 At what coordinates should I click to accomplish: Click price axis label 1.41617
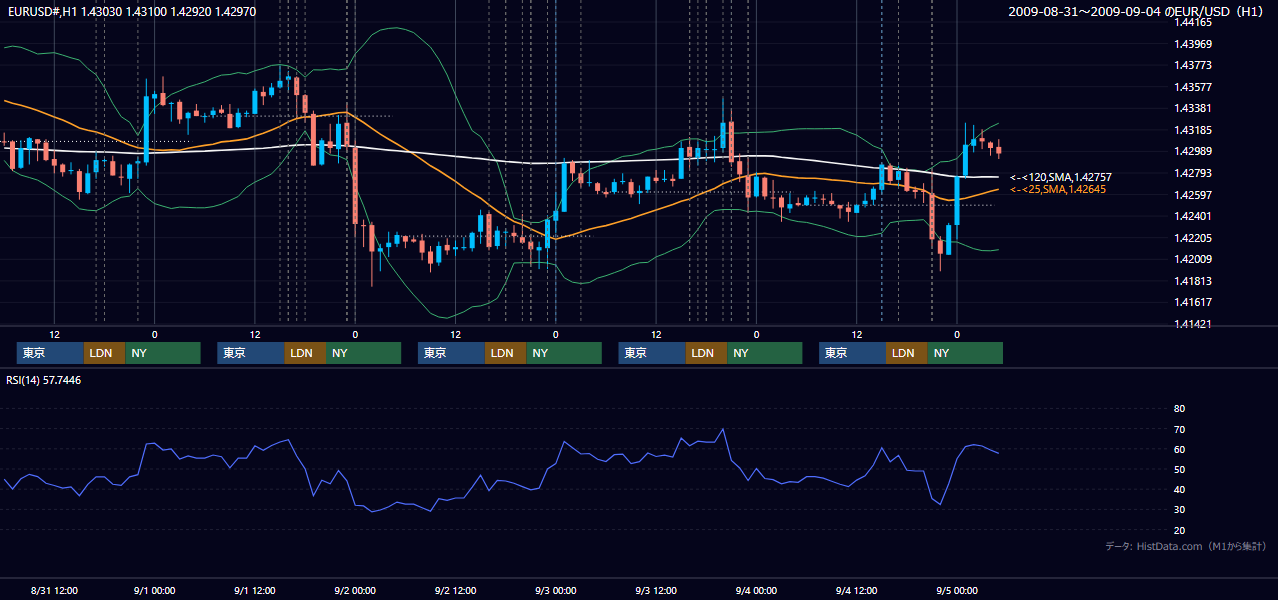1192,302
